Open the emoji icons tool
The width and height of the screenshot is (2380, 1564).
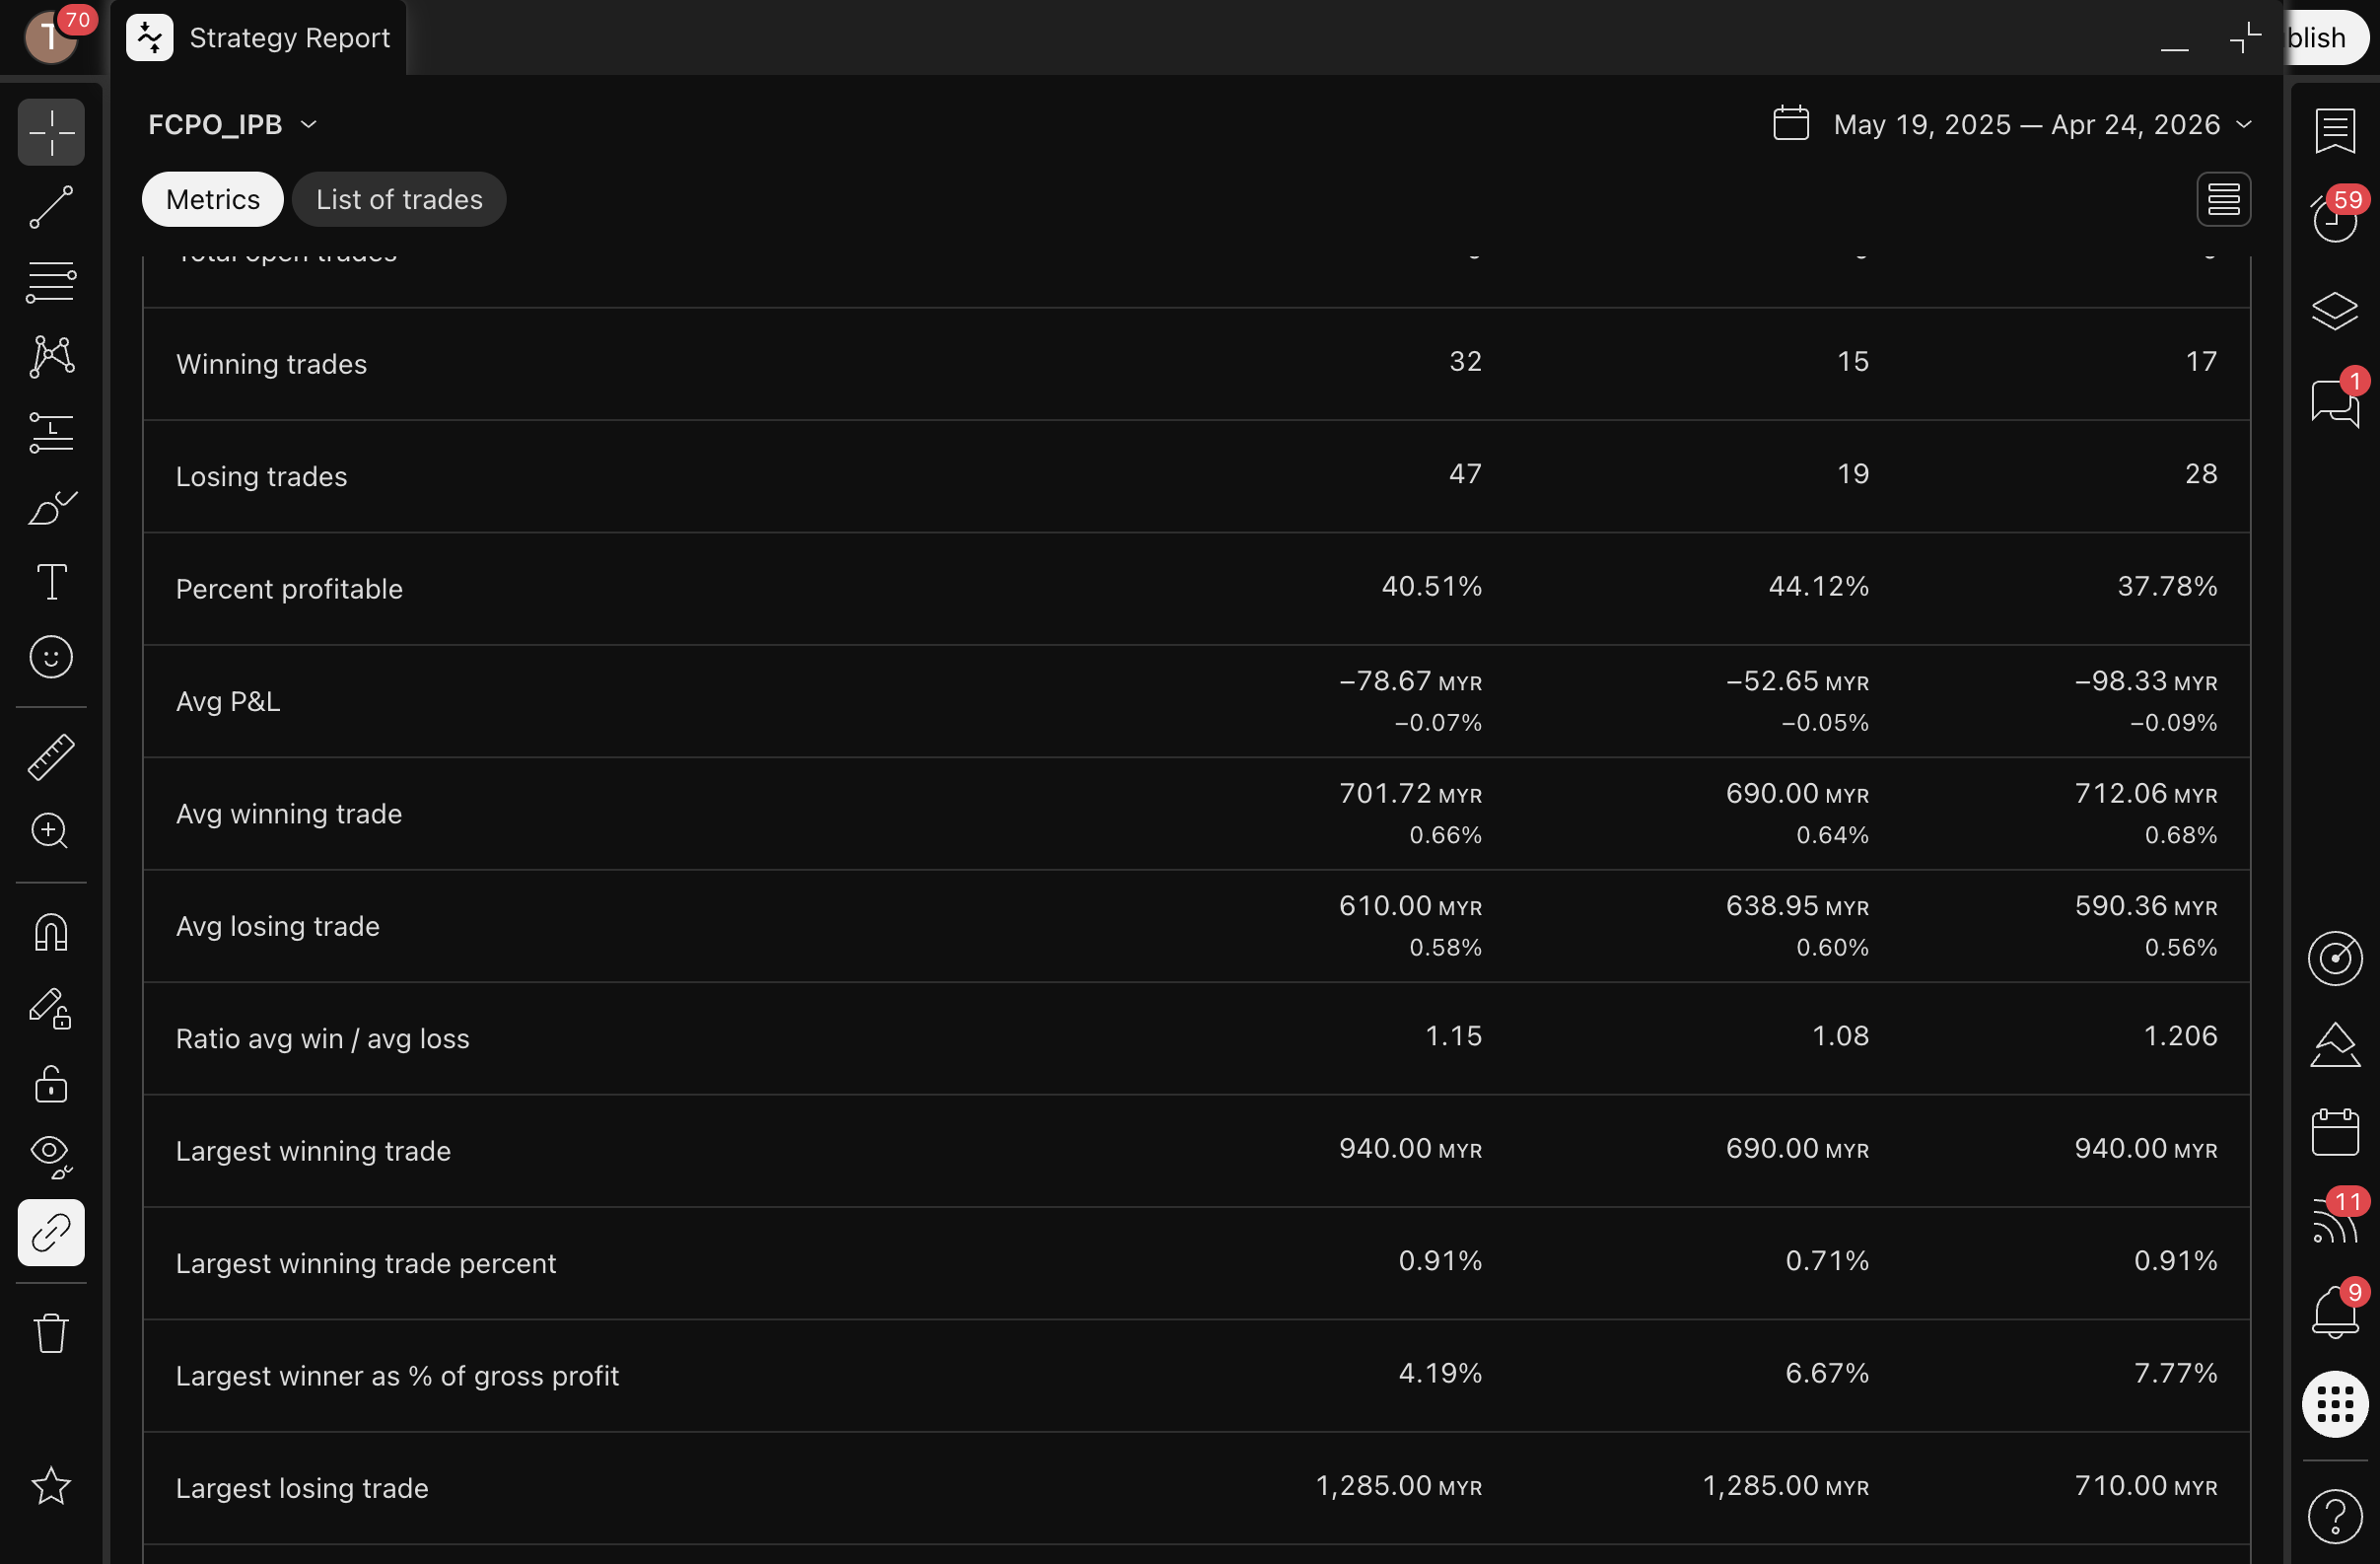tap(51, 657)
